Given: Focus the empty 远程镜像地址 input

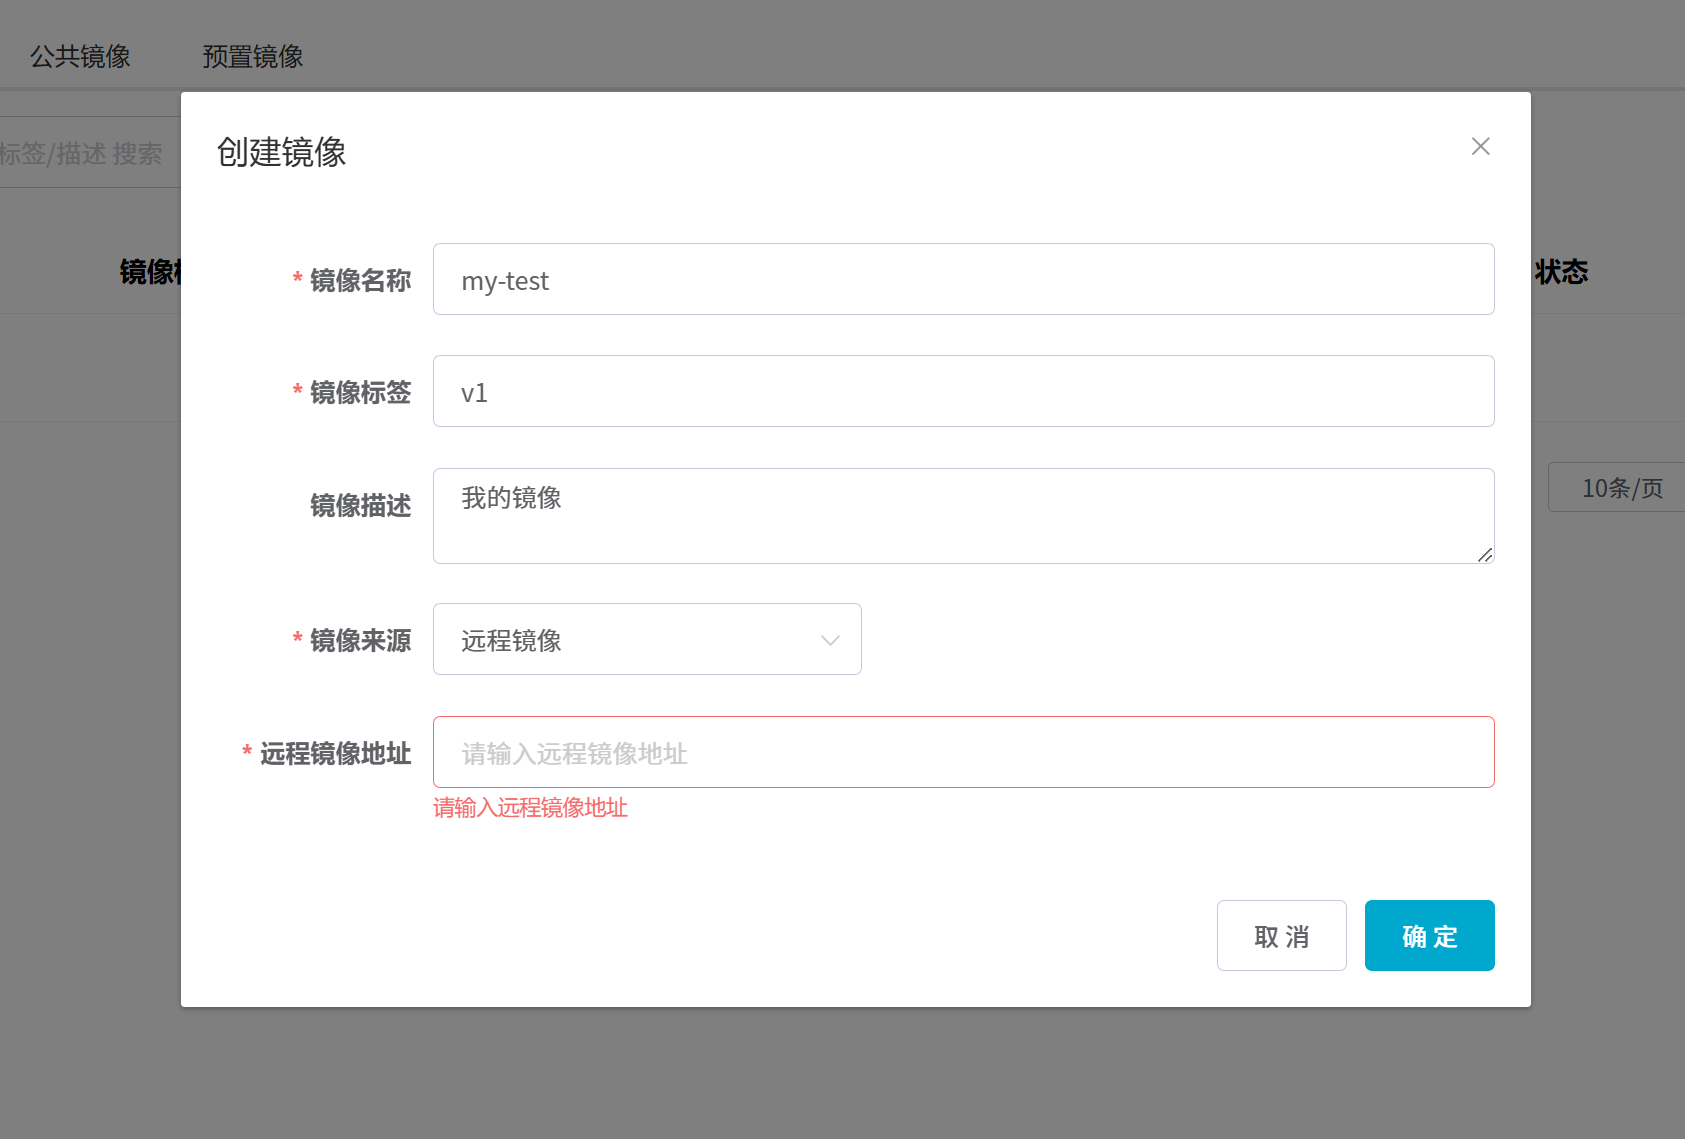Looking at the screenshot, I should (x=963, y=753).
